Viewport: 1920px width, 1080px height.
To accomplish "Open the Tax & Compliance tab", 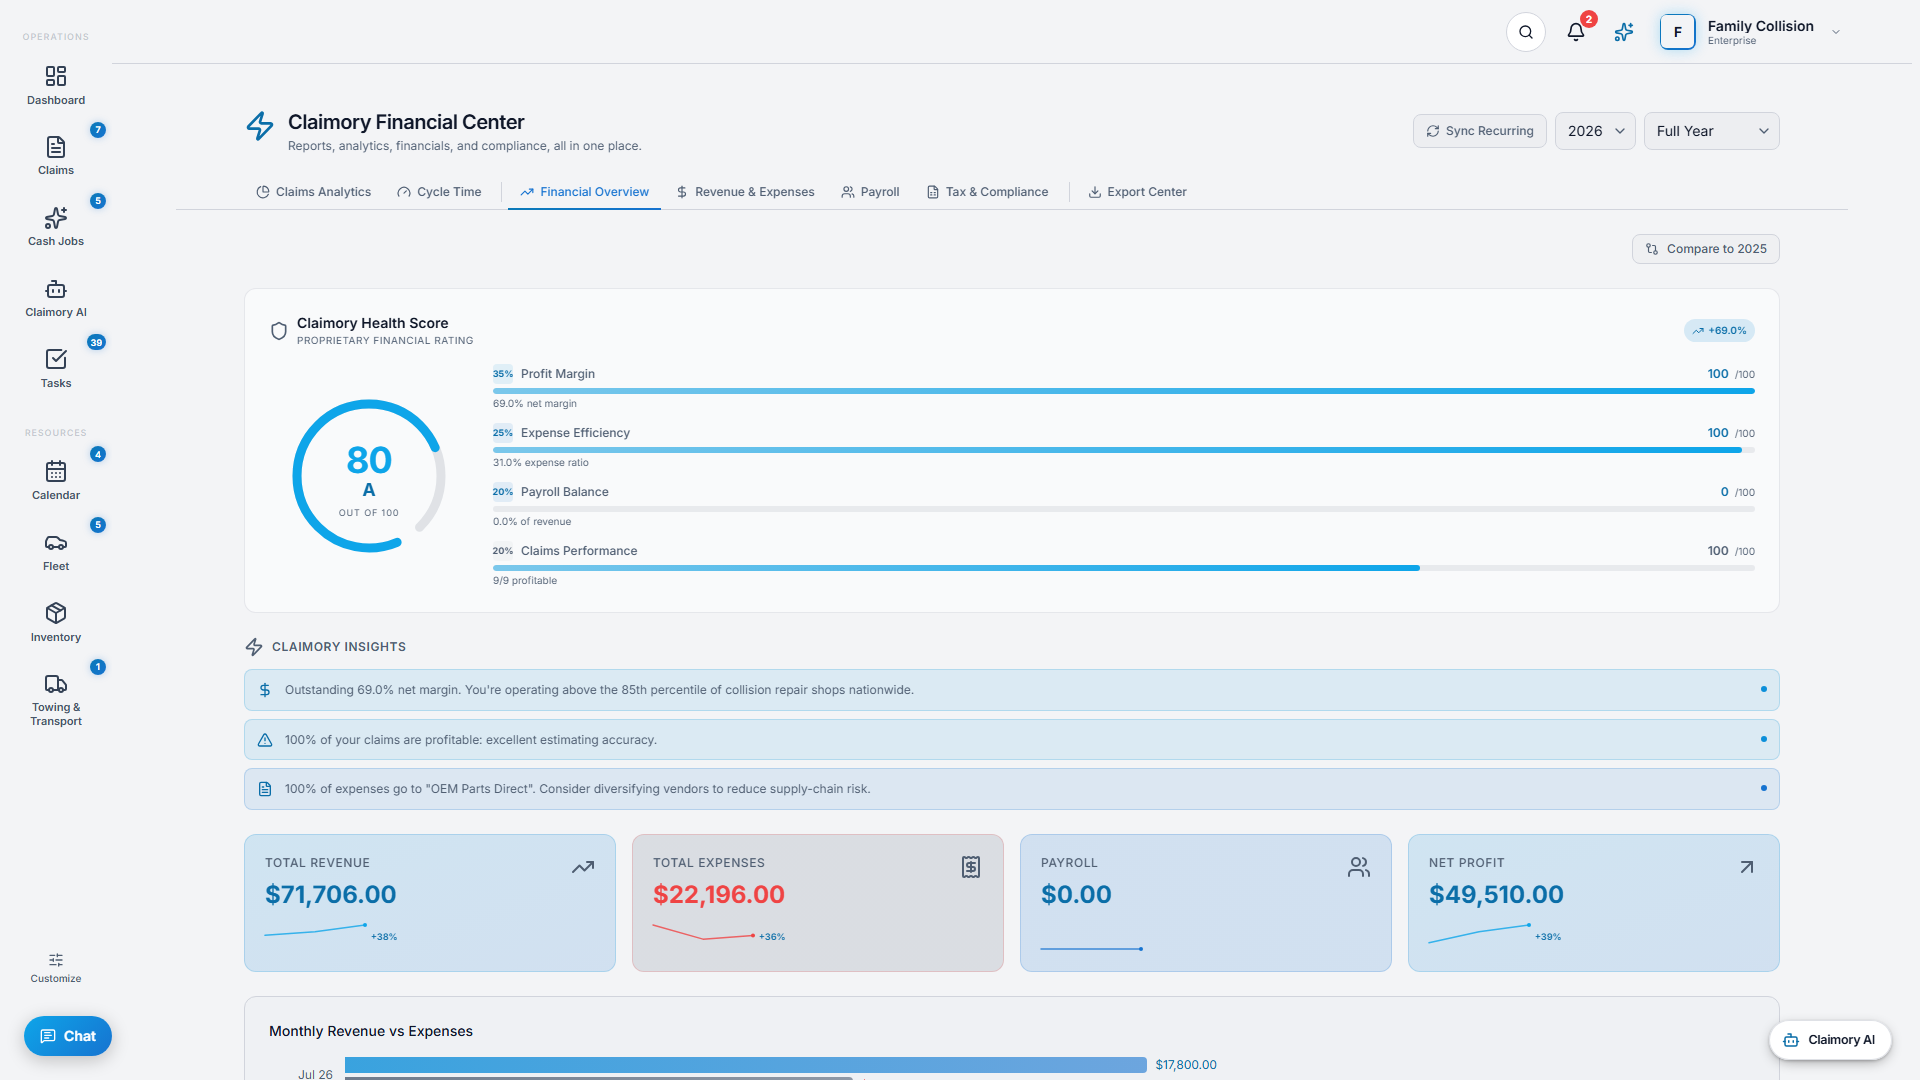I will 987,192.
